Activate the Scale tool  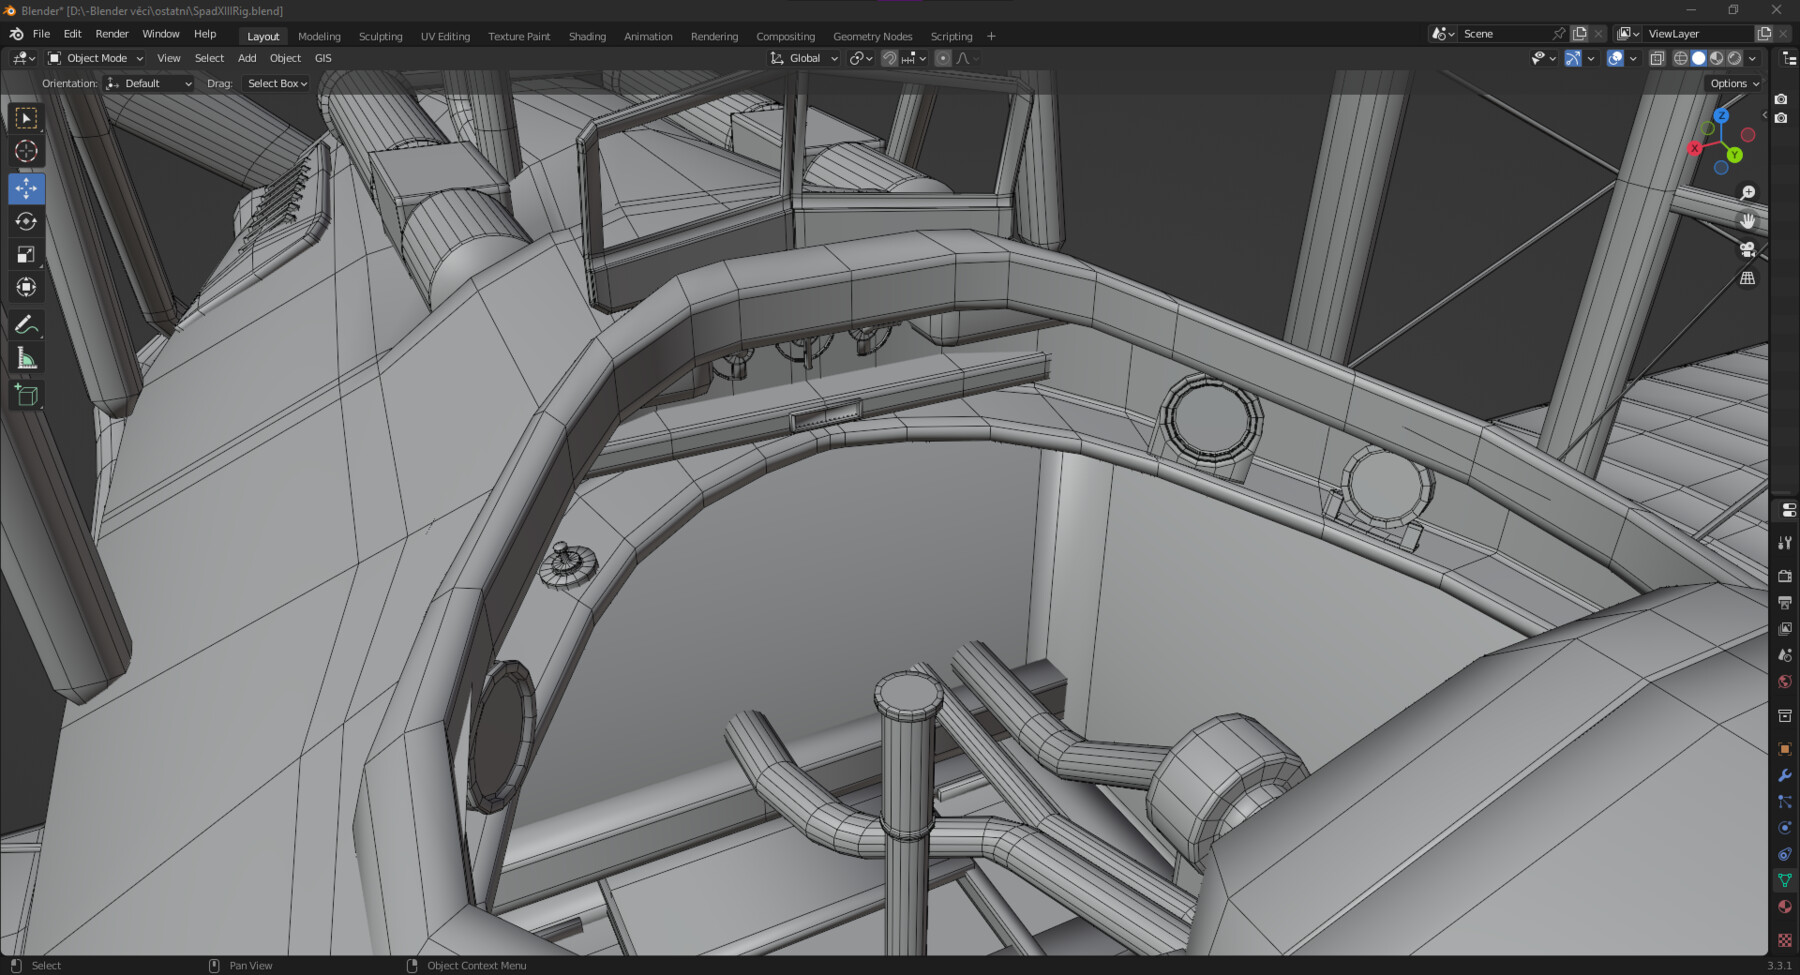click(26, 254)
